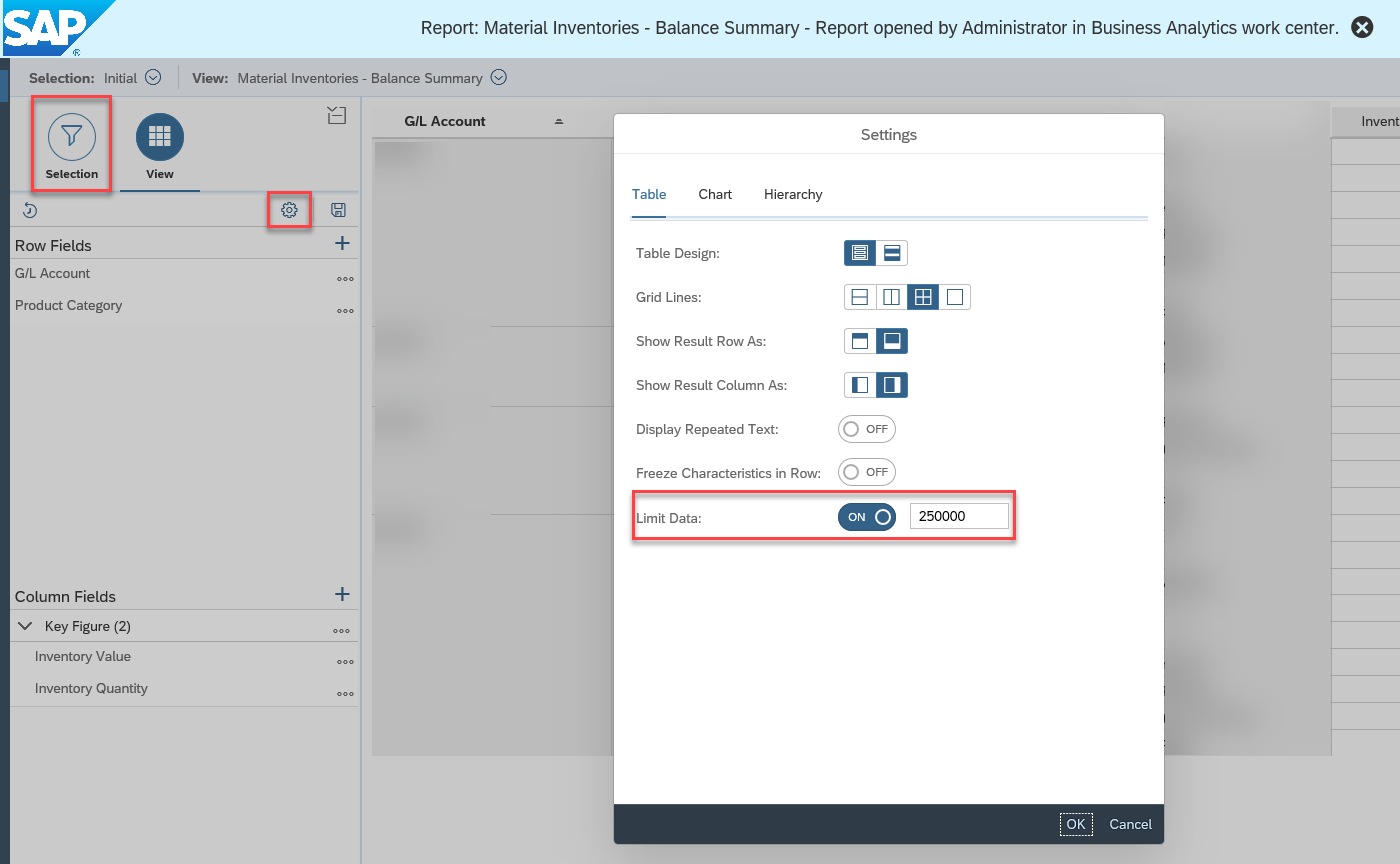Viewport: 1400px width, 864px height.
Task: Switch to the Hierarchy tab
Action: tap(793, 194)
